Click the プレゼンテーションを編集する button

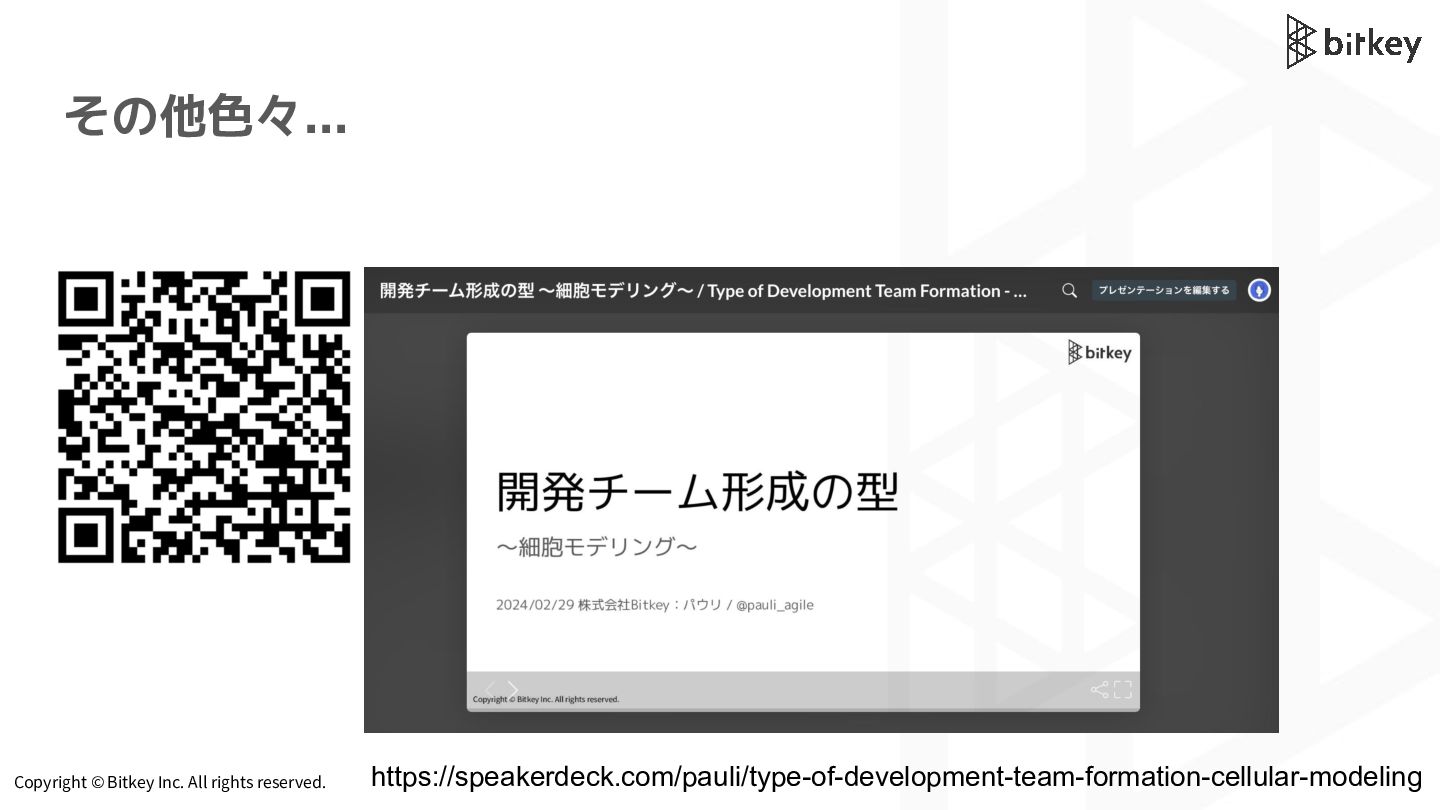tap(1164, 290)
